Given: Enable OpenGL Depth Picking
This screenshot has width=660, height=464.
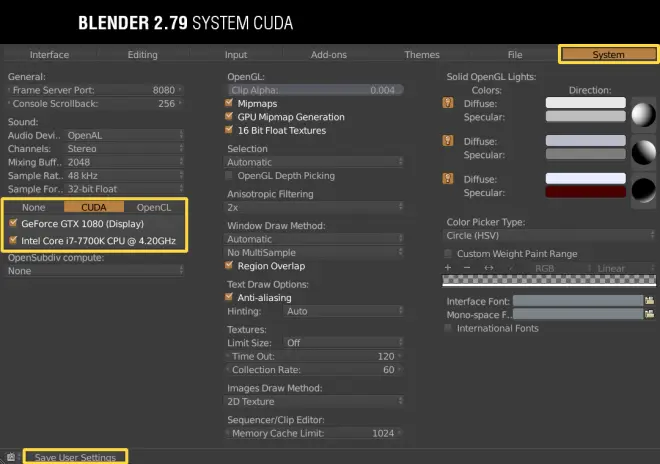Looking at the screenshot, I should (x=229, y=176).
